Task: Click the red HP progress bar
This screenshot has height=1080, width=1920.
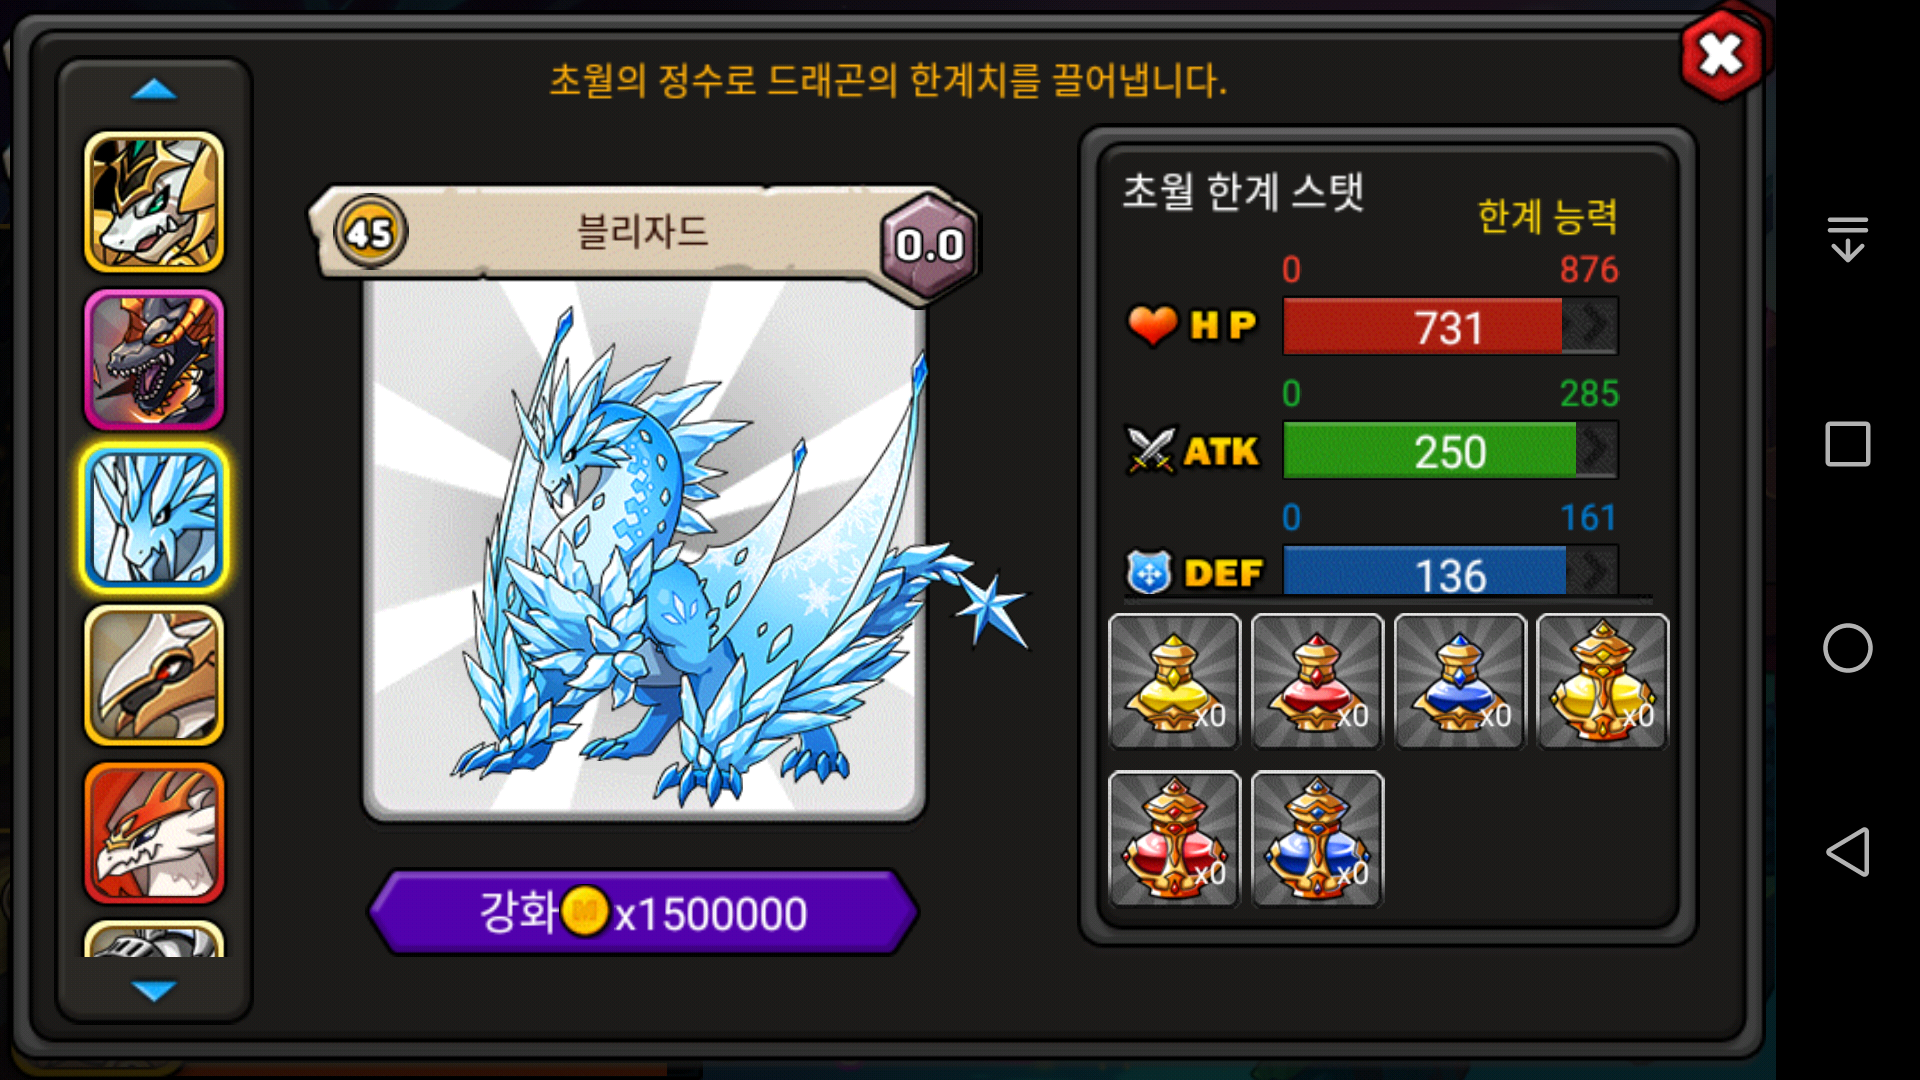Action: pos(1450,326)
